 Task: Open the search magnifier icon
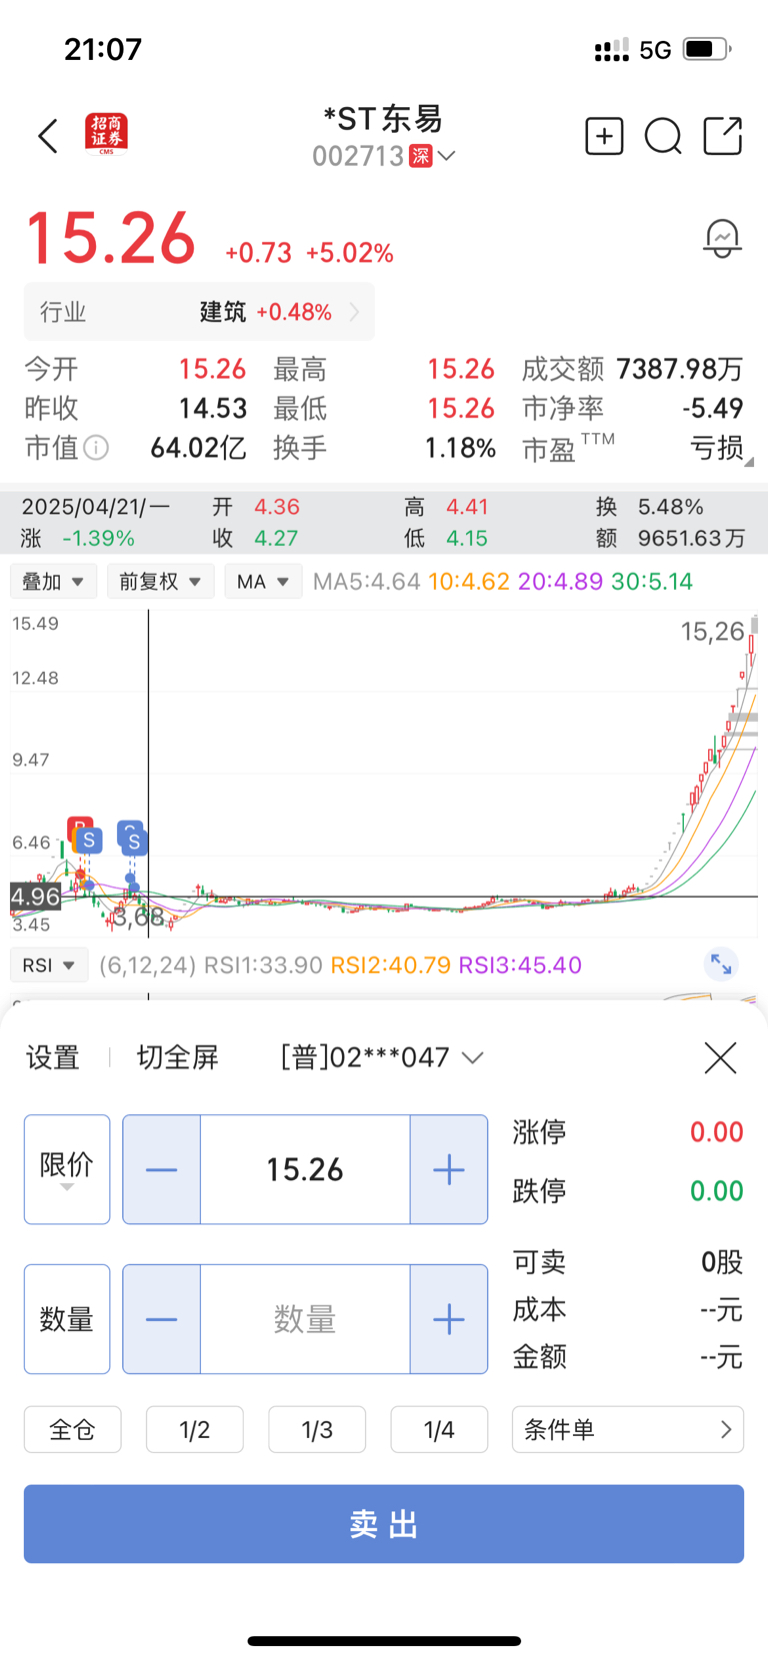[663, 136]
